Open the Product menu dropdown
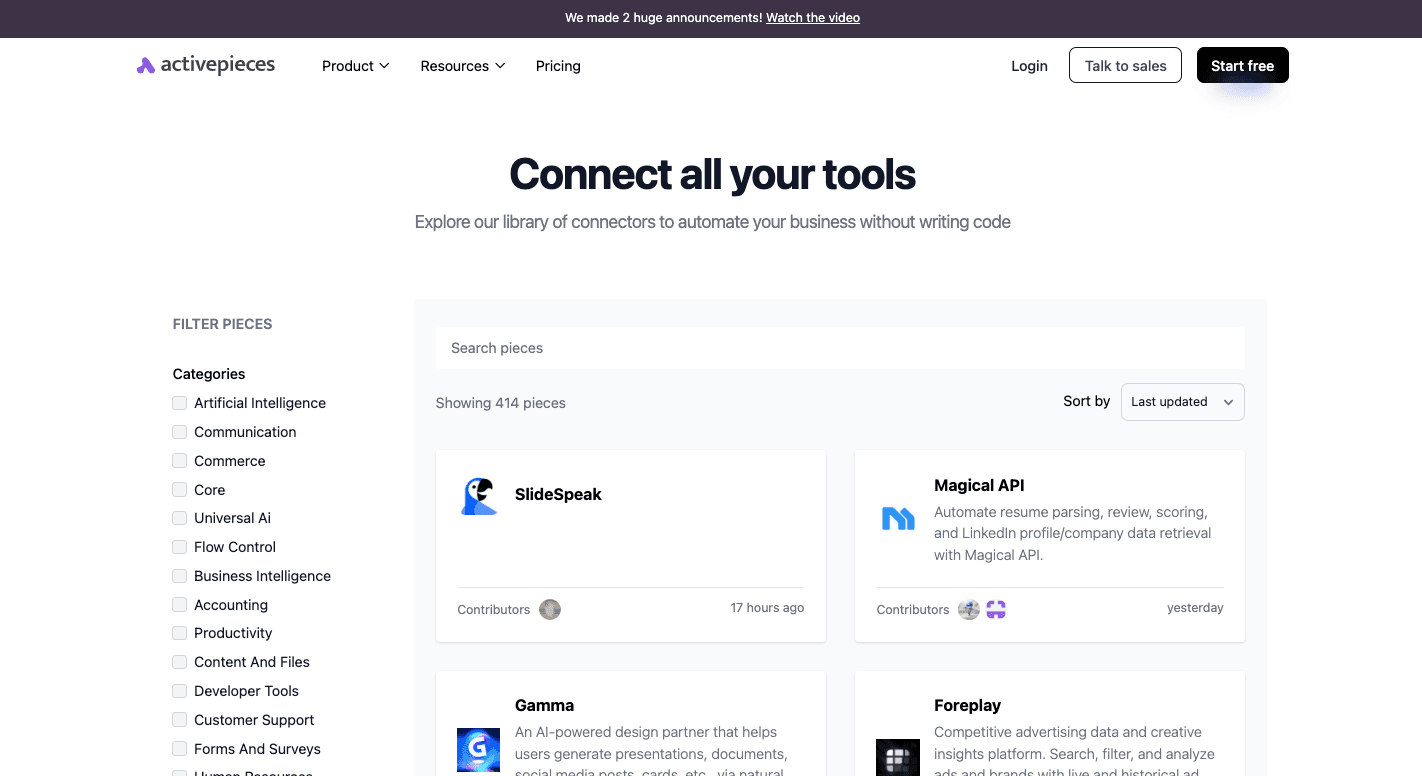This screenshot has height=776, width=1422. (x=355, y=66)
